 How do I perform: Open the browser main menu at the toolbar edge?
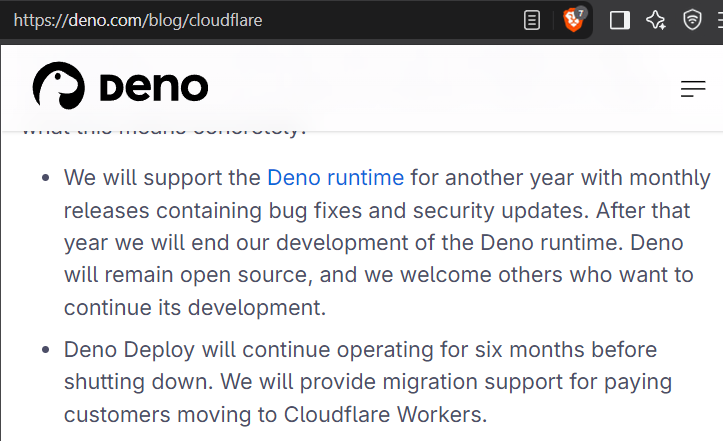720,20
